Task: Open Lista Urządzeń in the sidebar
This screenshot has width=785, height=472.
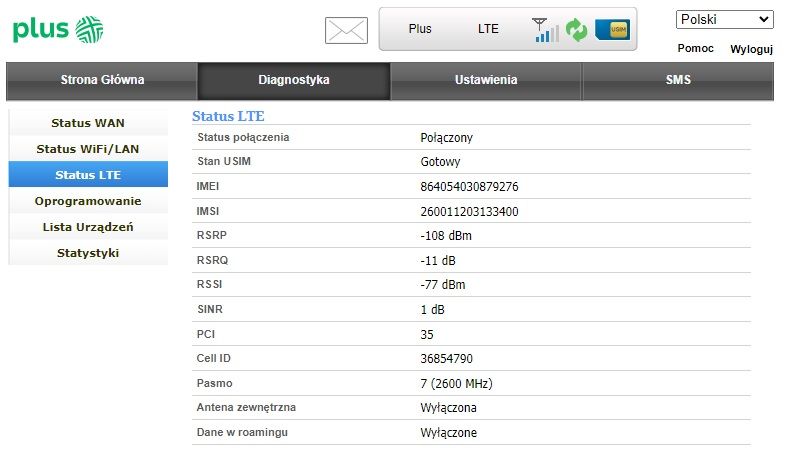Action: coord(88,227)
